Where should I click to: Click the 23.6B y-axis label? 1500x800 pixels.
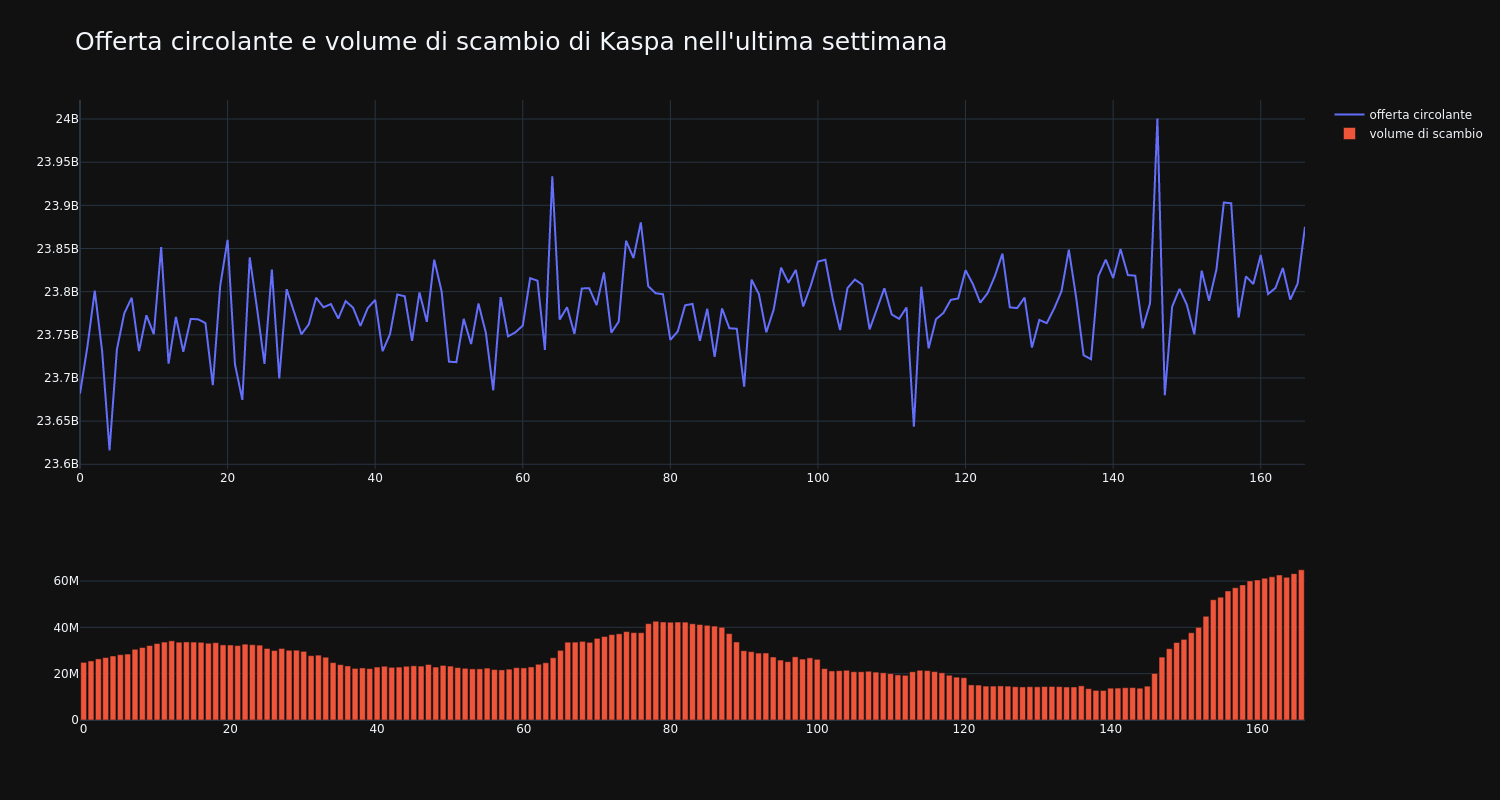tap(61, 464)
